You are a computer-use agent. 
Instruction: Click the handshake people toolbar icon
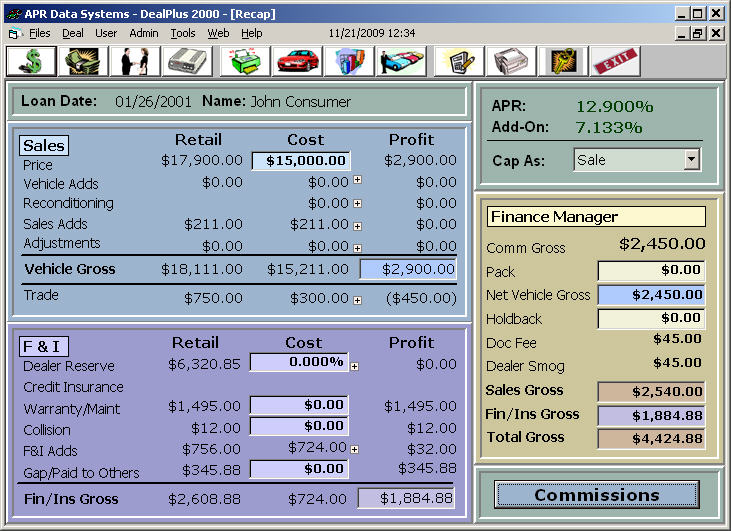(x=135, y=61)
